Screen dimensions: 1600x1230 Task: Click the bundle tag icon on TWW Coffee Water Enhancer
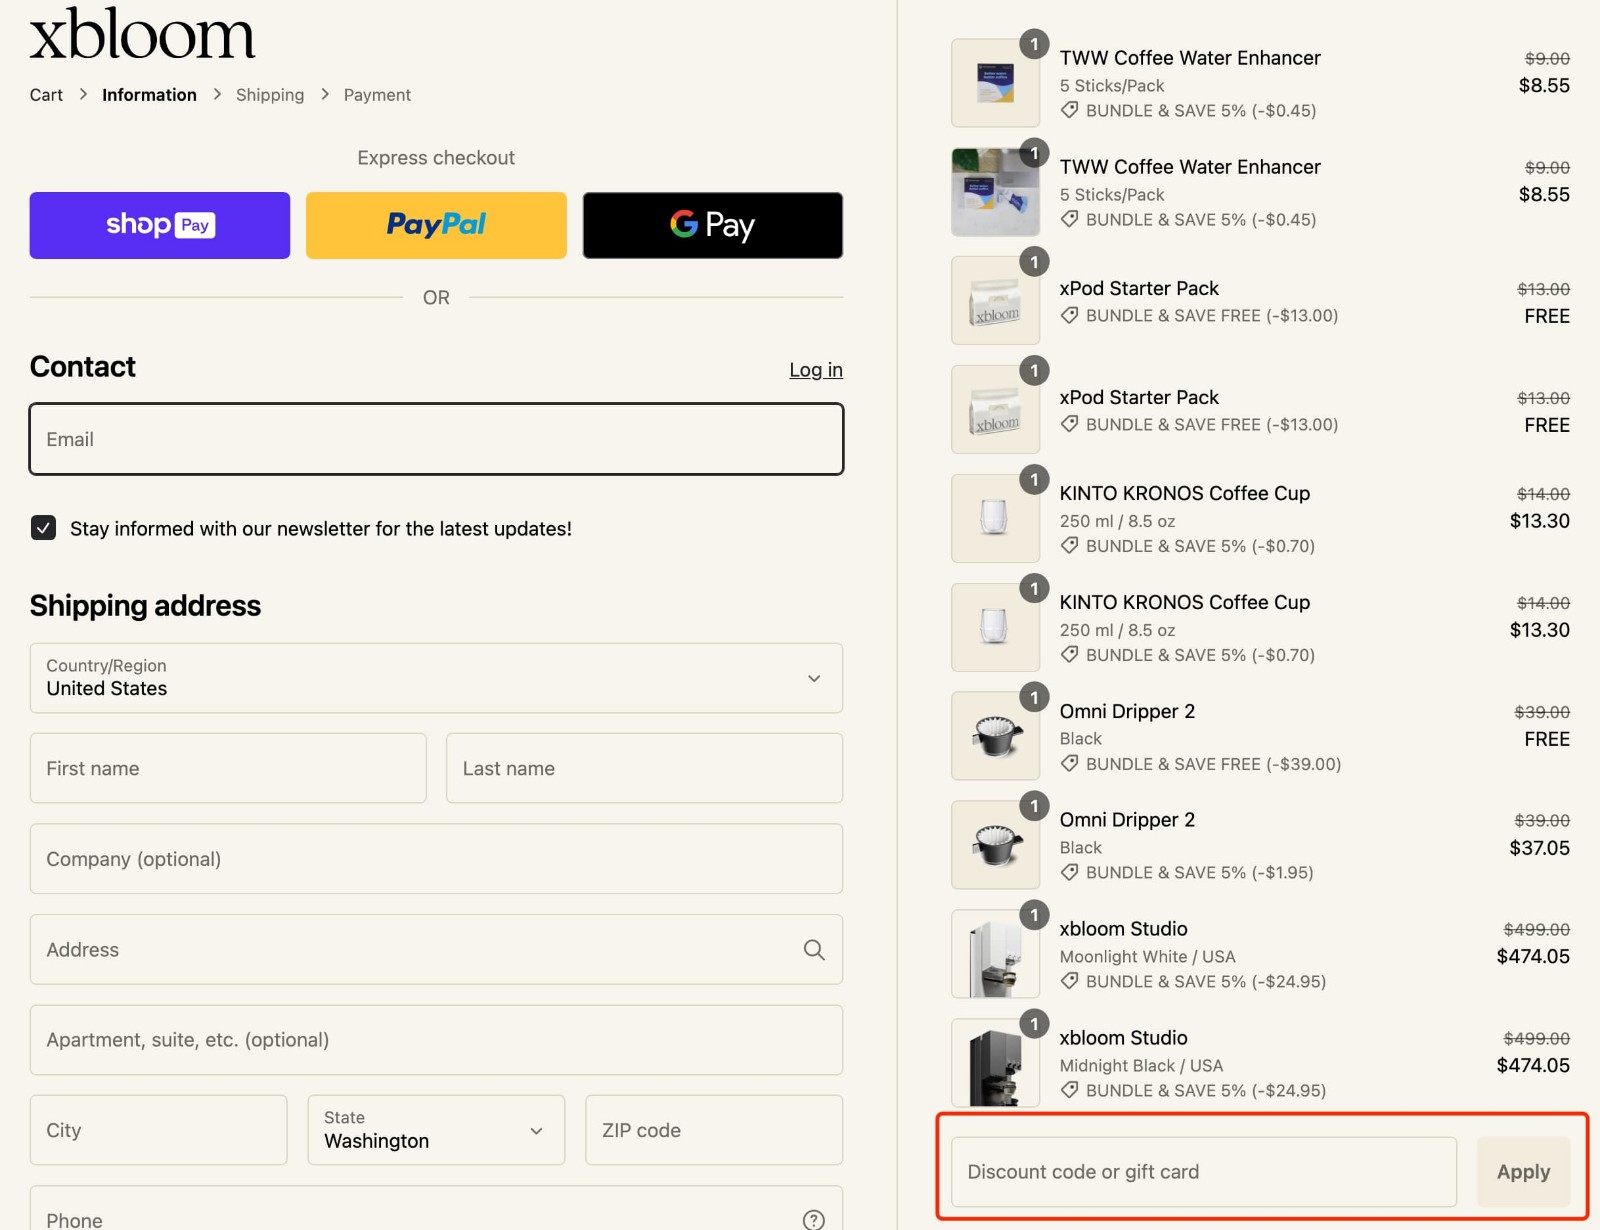[x=1069, y=111]
